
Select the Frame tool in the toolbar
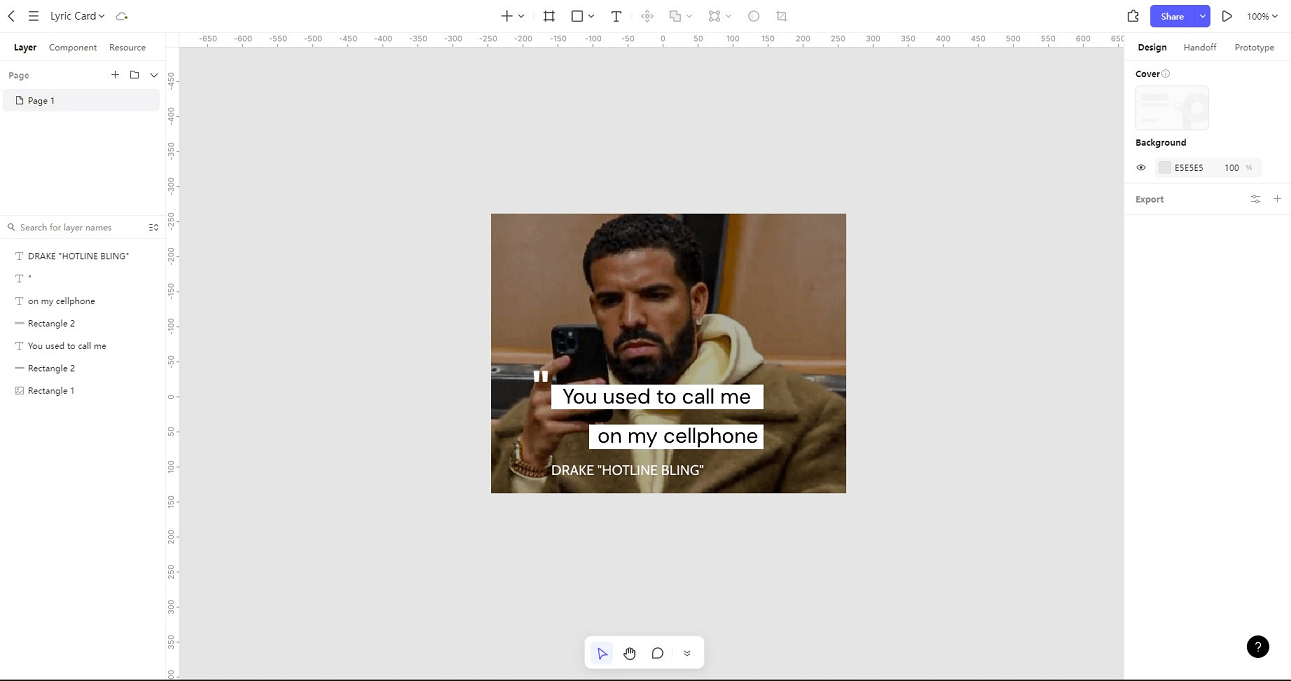coord(549,16)
